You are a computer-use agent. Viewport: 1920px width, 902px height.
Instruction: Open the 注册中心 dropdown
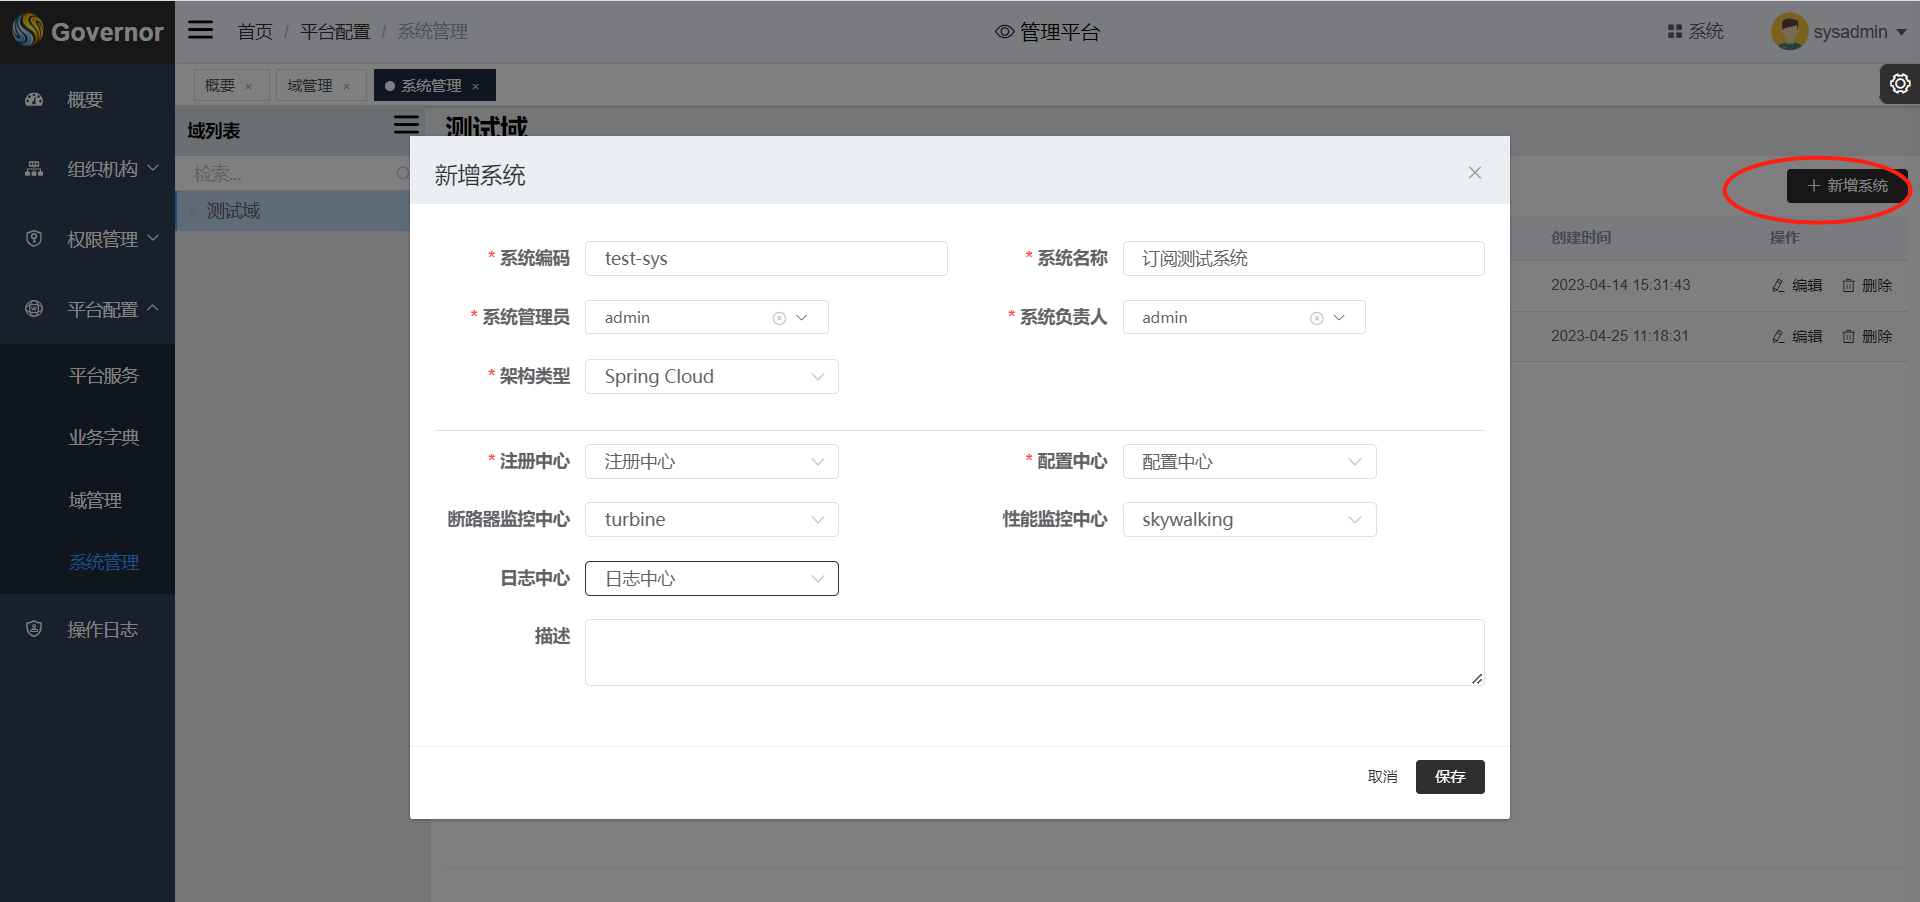click(711, 462)
